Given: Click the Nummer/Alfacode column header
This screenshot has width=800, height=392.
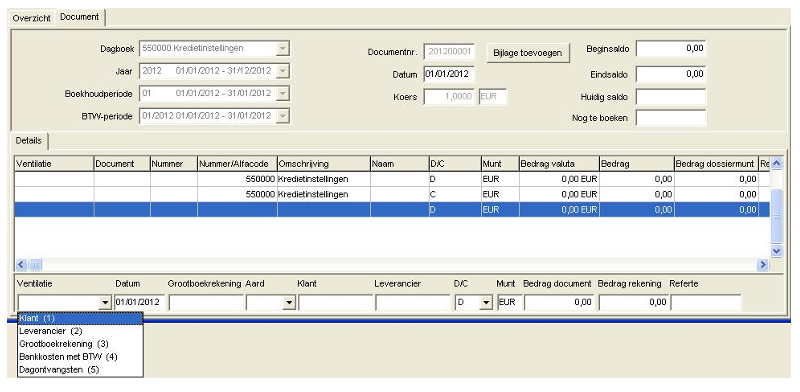Looking at the screenshot, I should point(237,164).
